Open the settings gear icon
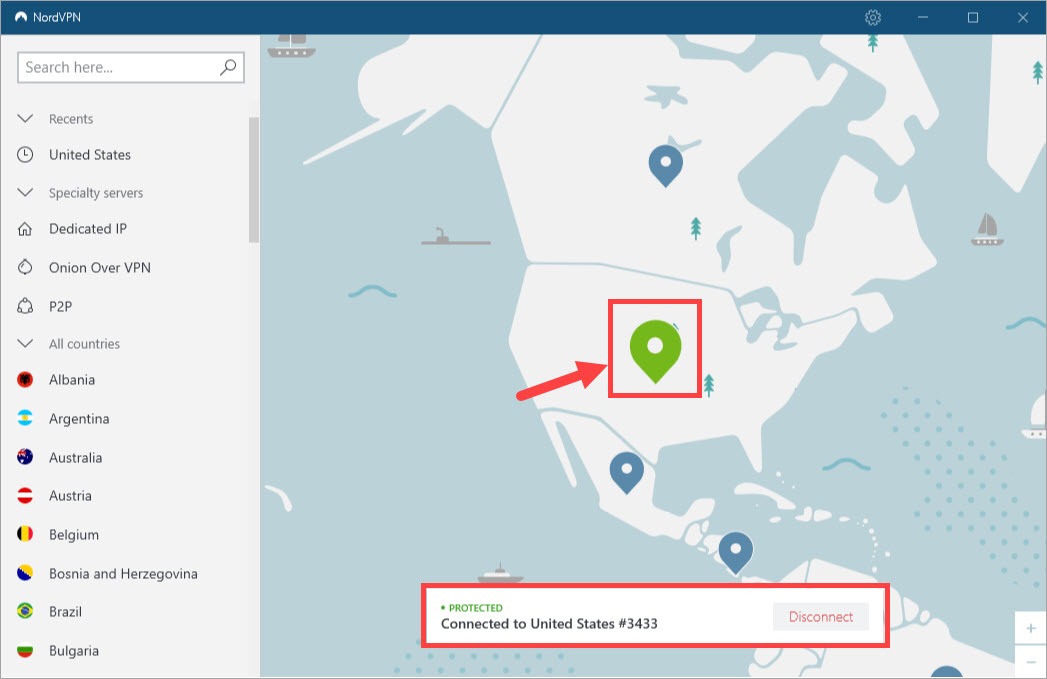This screenshot has height=679, width=1047. pyautogui.click(x=873, y=17)
